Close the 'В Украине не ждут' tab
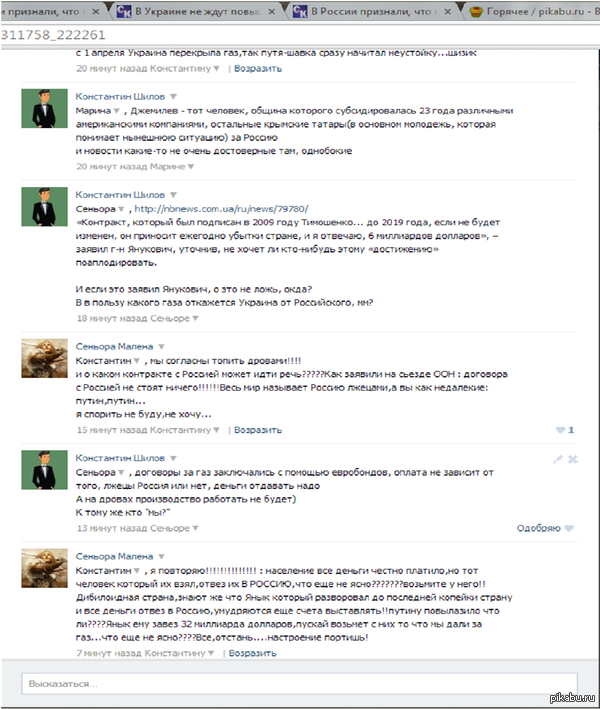The image size is (600, 709). (271, 12)
